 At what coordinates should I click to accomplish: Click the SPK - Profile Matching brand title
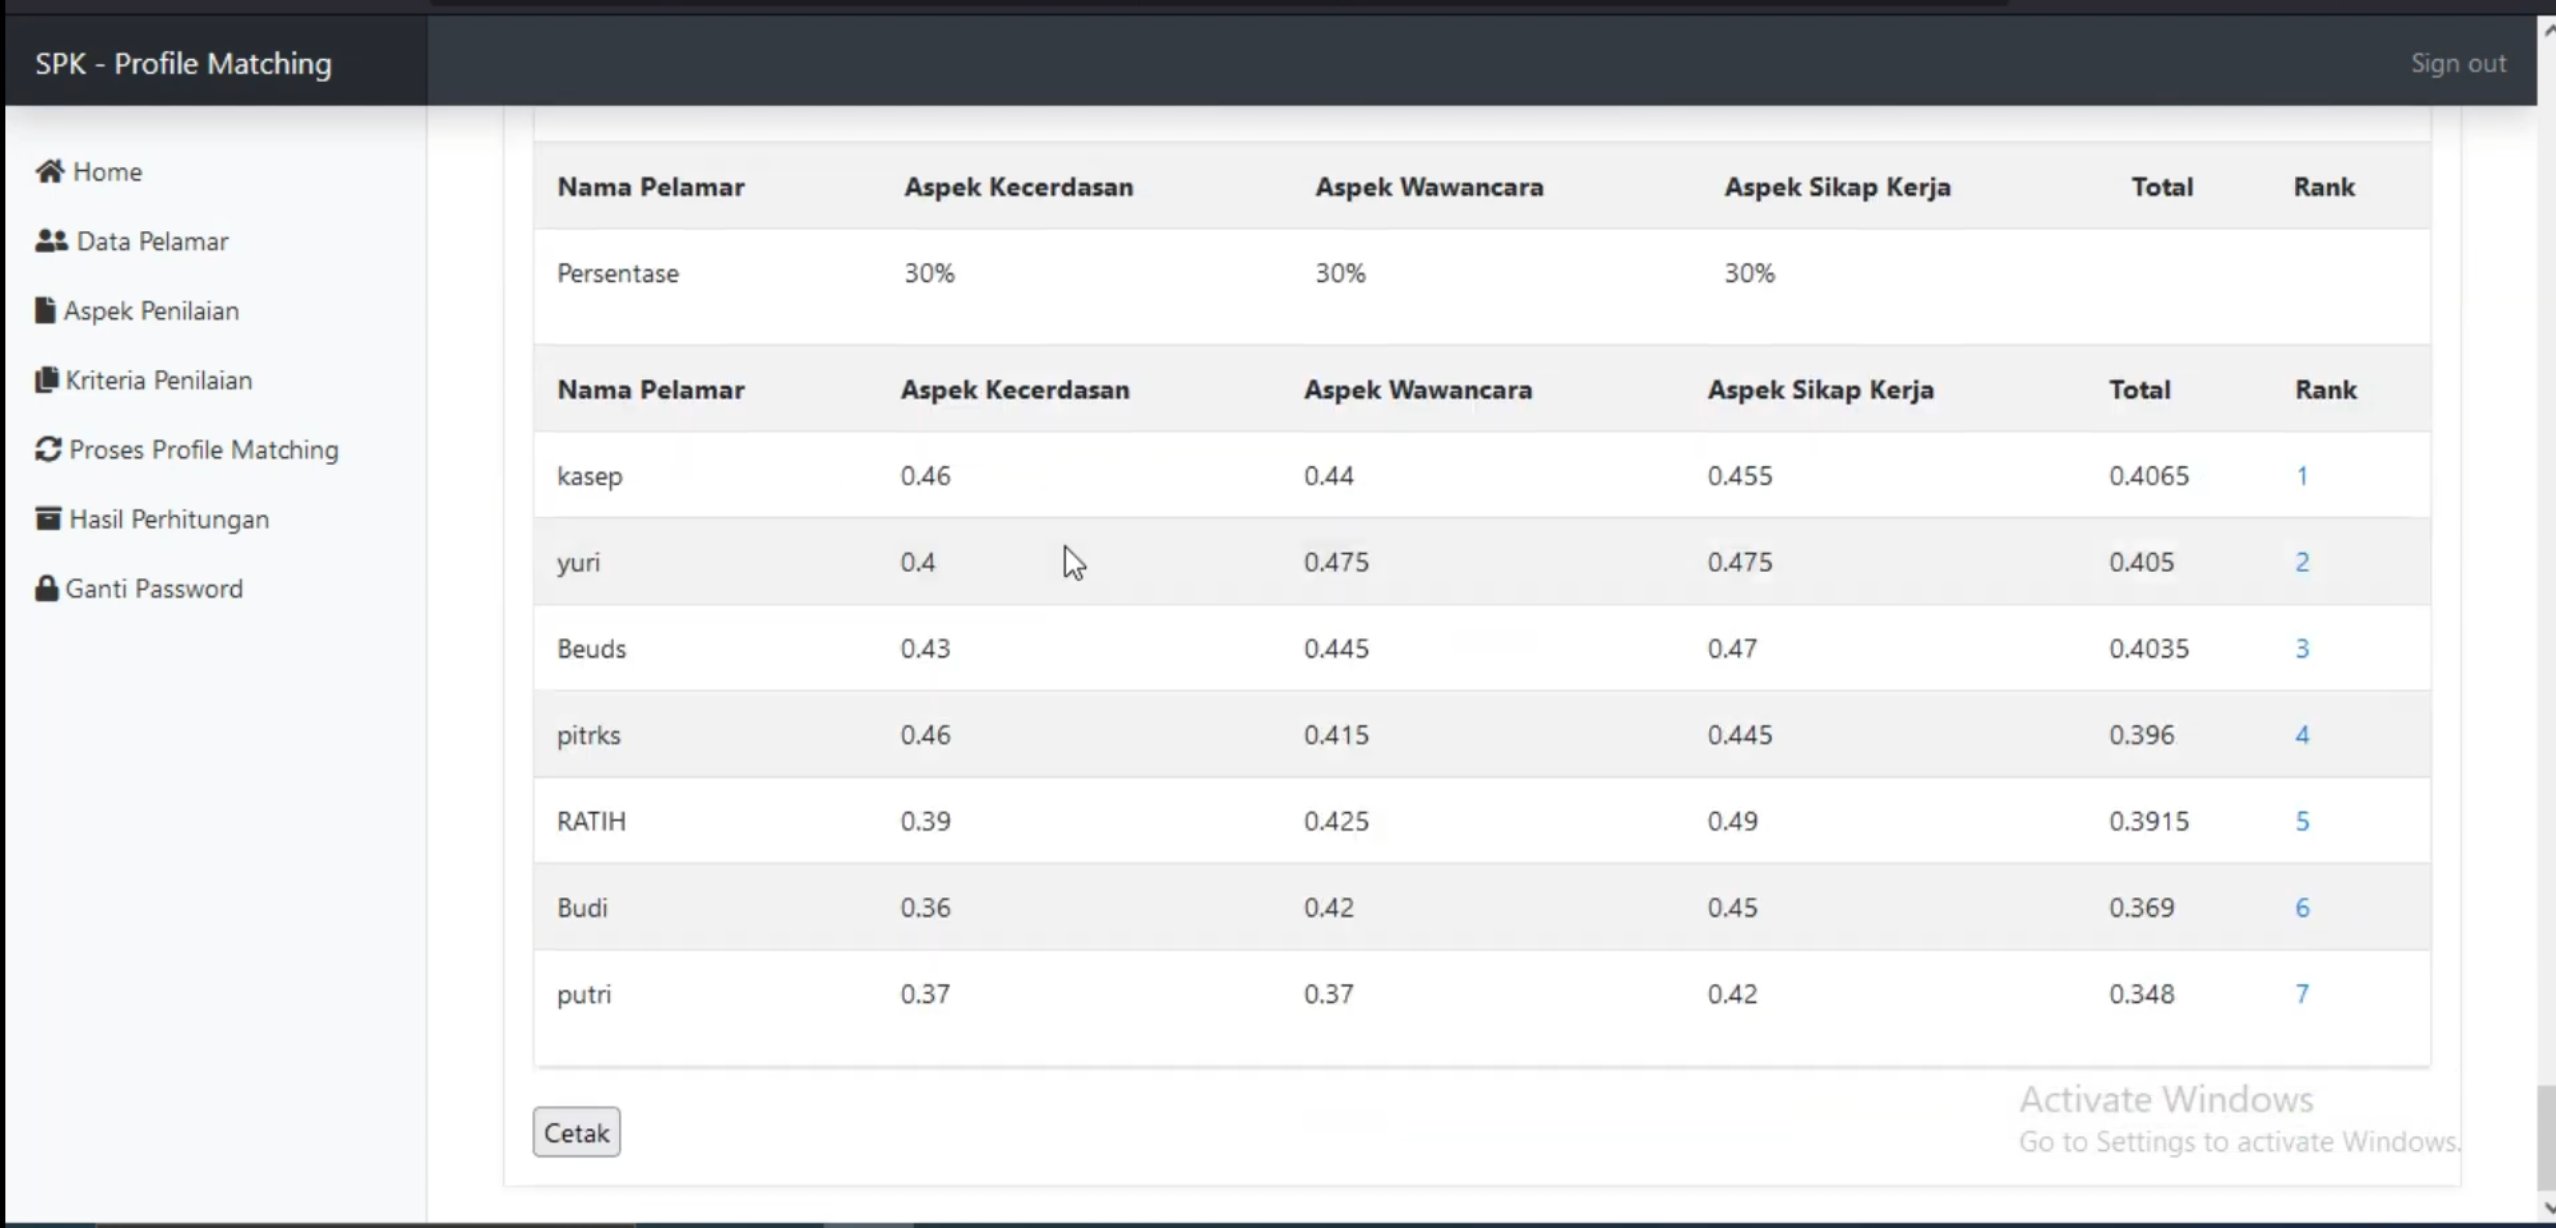(183, 63)
